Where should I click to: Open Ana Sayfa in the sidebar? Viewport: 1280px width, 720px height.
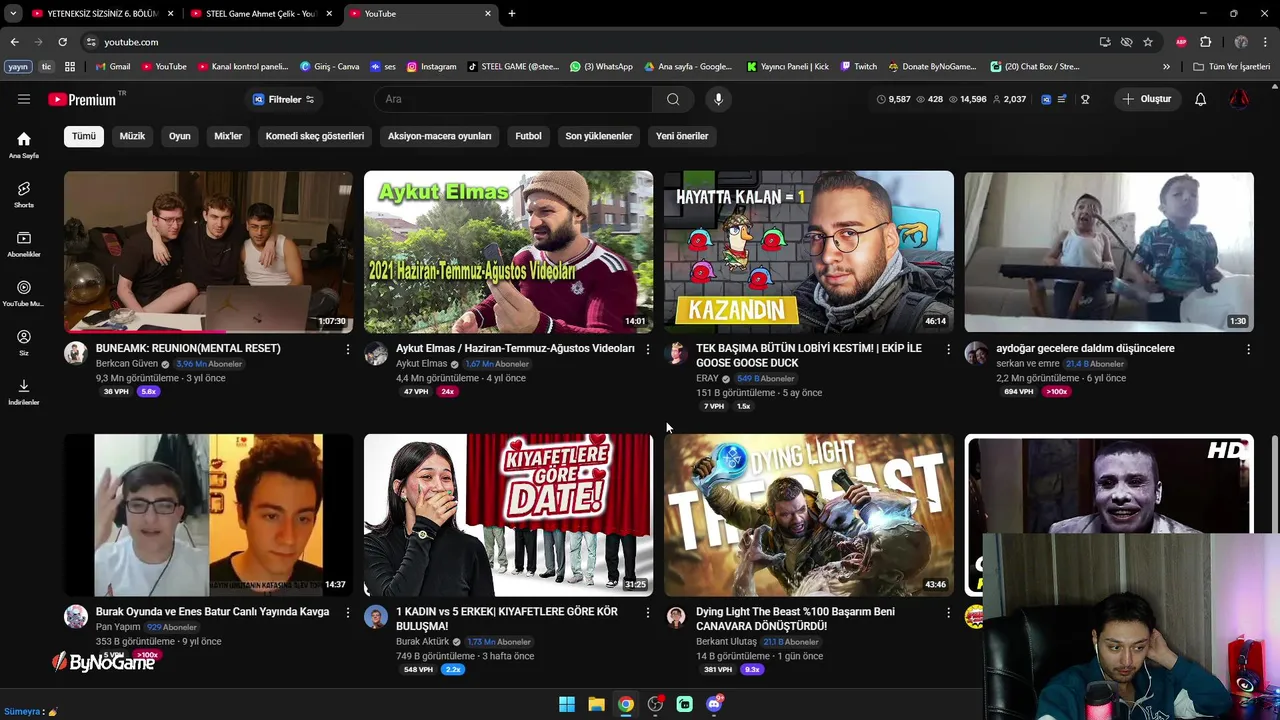[x=24, y=145]
